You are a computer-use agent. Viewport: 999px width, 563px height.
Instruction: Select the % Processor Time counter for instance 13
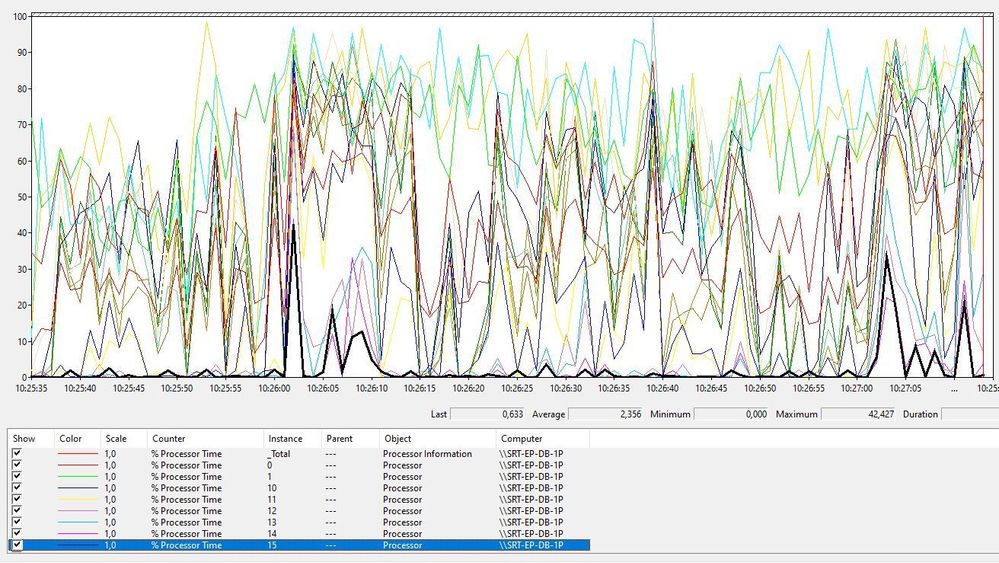tap(186, 522)
